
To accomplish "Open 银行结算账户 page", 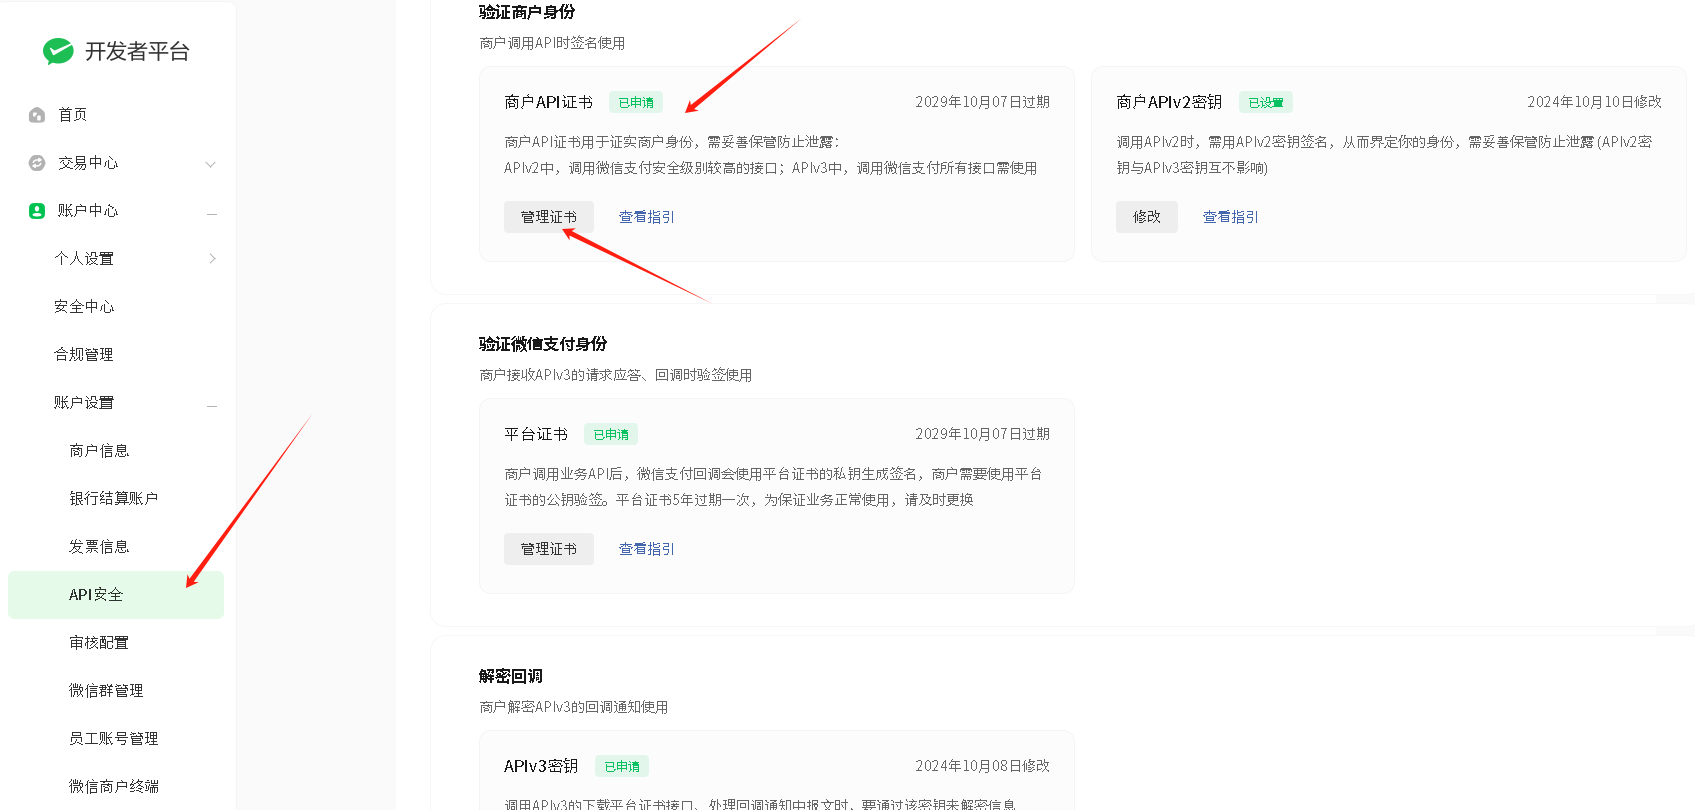I will pyautogui.click(x=116, y=499).
